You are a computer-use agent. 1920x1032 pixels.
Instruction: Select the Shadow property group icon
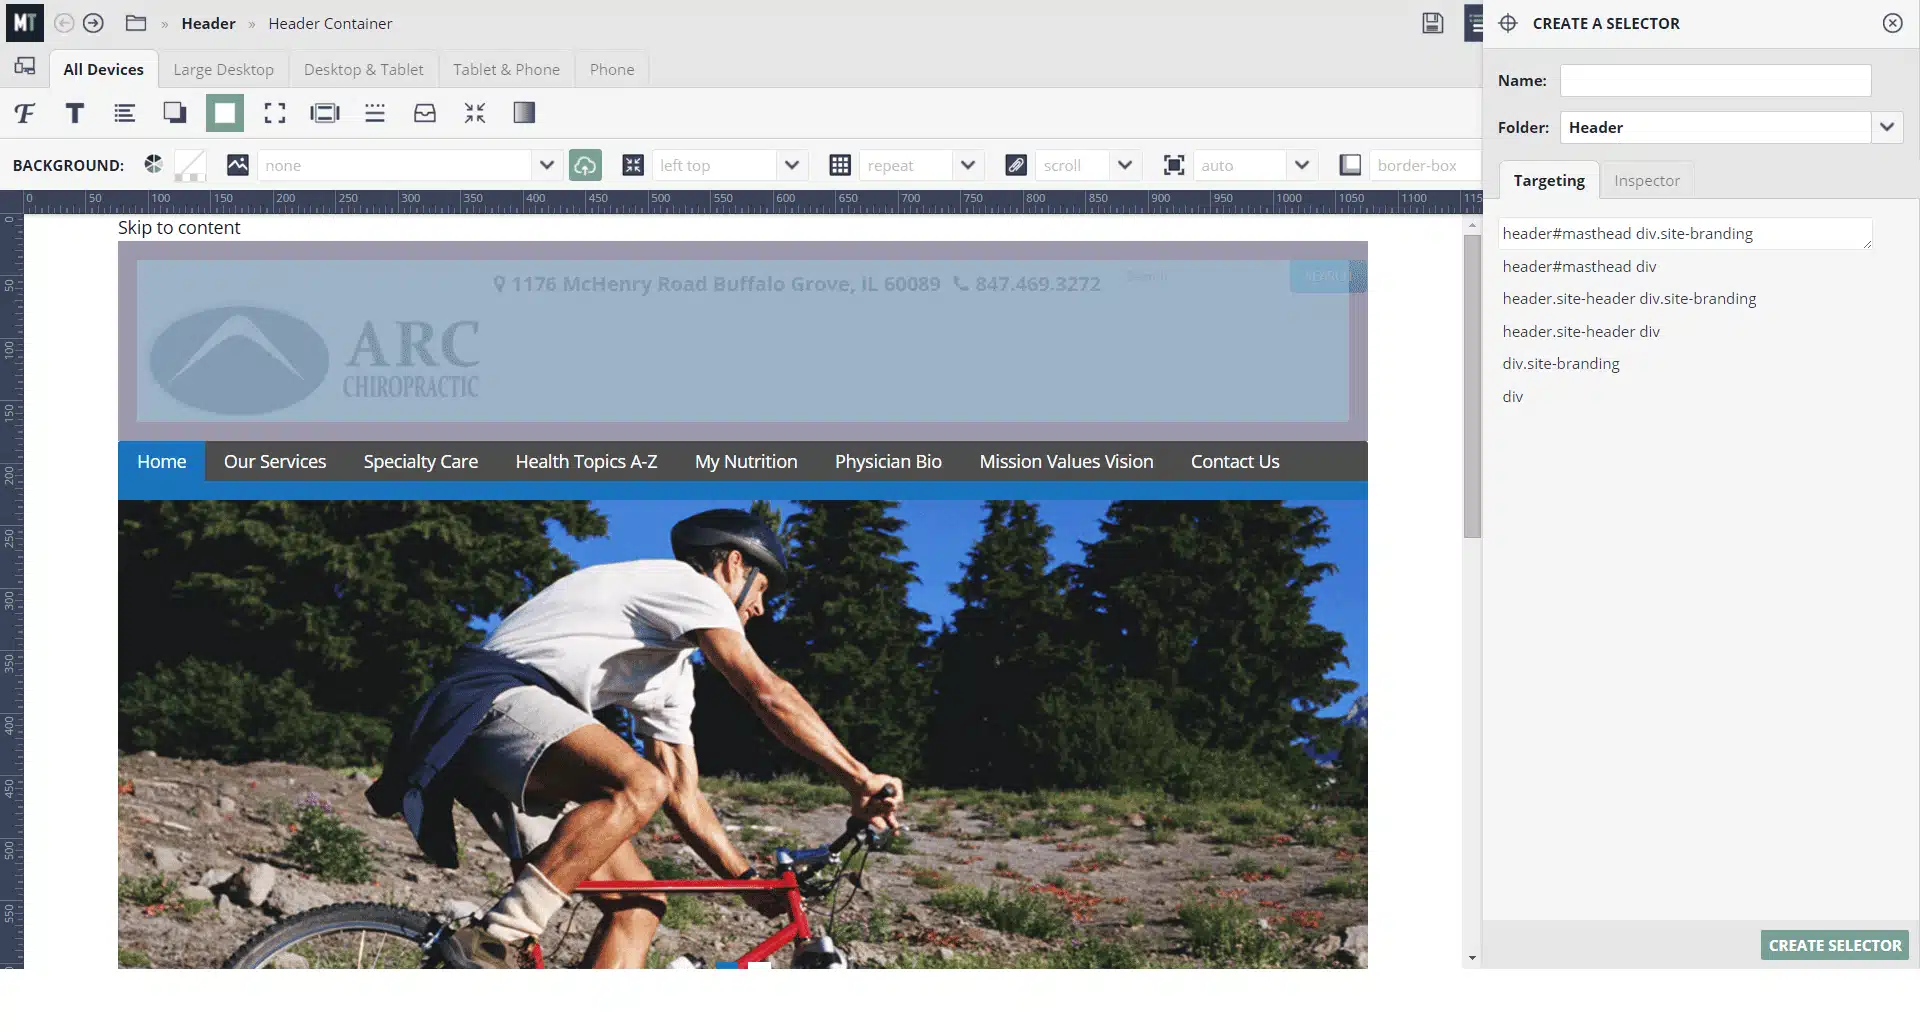point(175,113)
